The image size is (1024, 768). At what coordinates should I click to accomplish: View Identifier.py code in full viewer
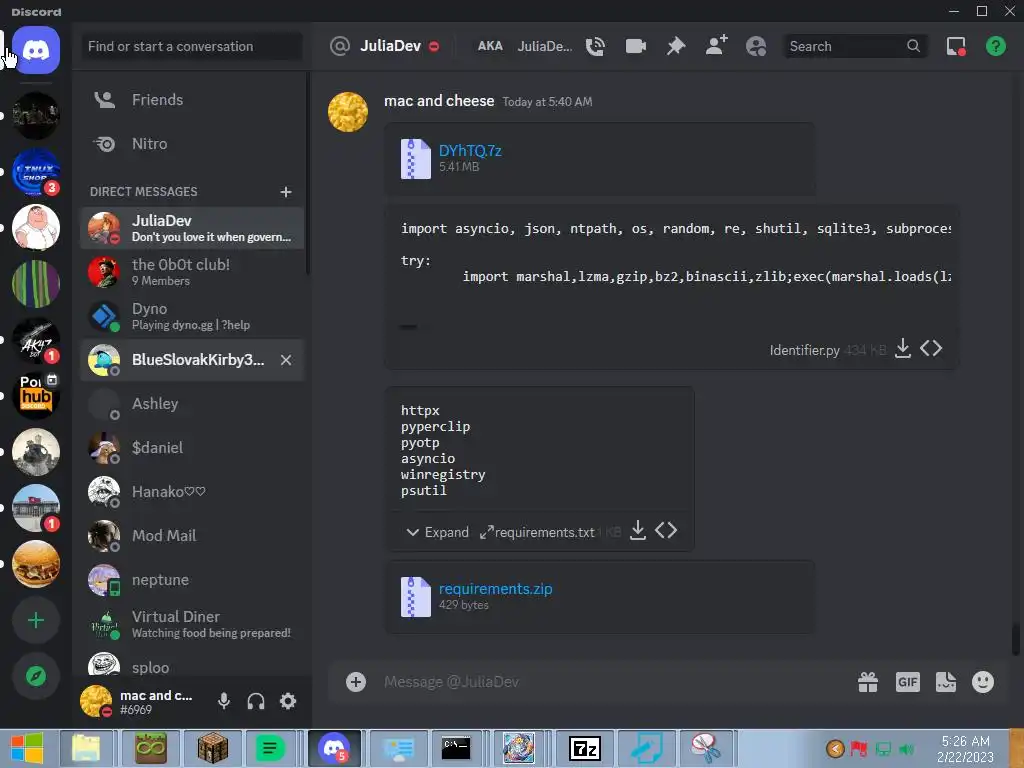tap(931, 348)
